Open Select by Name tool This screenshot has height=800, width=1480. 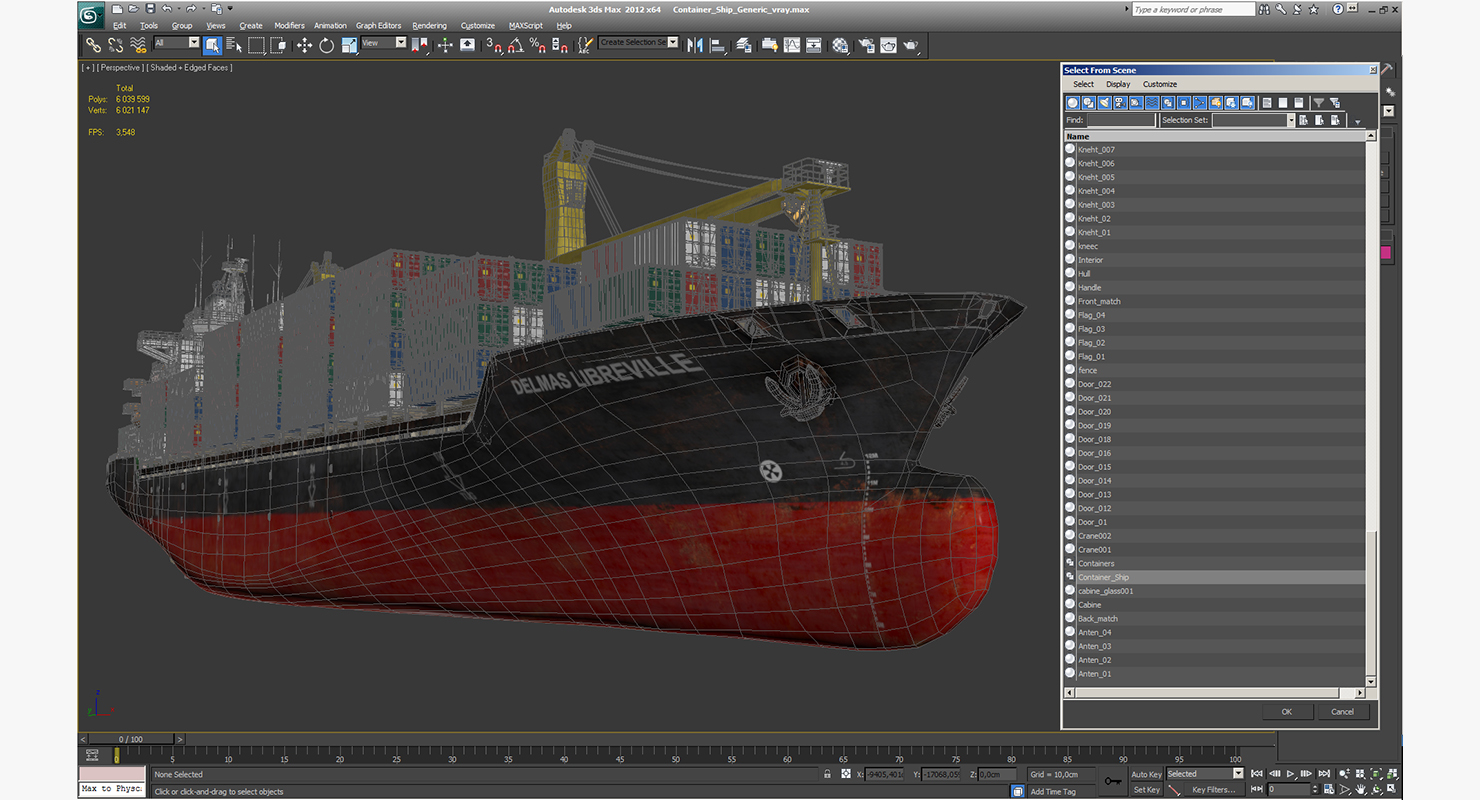(234, 45)
